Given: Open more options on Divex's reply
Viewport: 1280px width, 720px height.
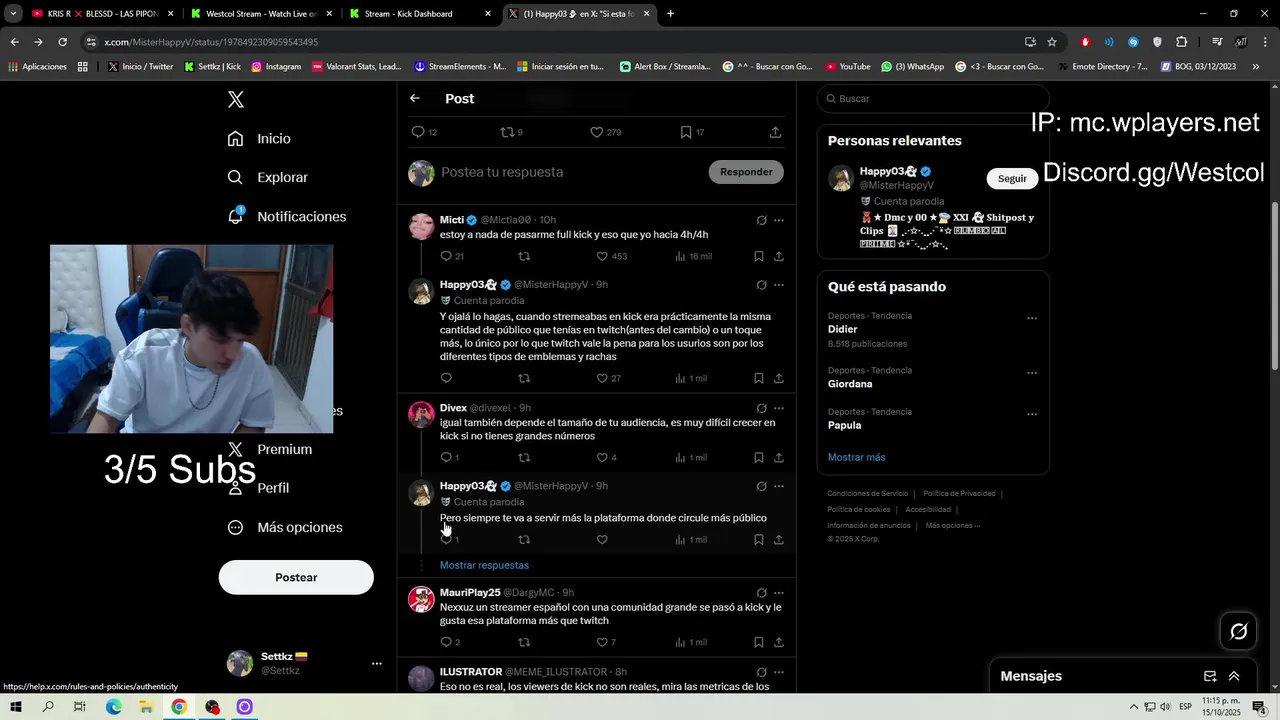Looking at the screenshot, I should (x=778, y=408).
